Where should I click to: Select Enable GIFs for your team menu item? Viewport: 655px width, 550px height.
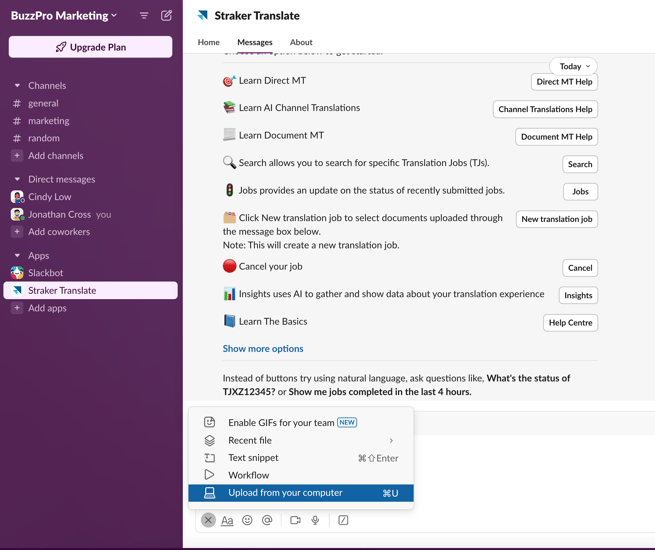(x=301, y=423)
